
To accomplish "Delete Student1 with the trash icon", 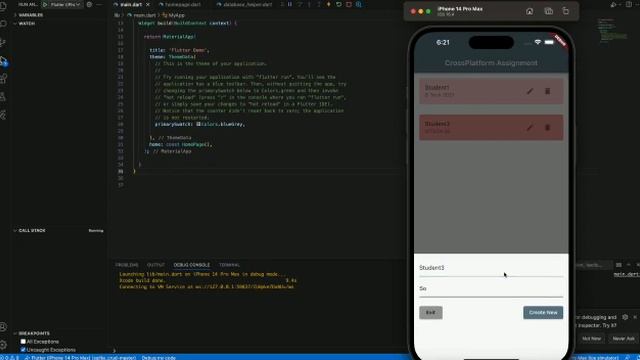I will tap(548, 91).
